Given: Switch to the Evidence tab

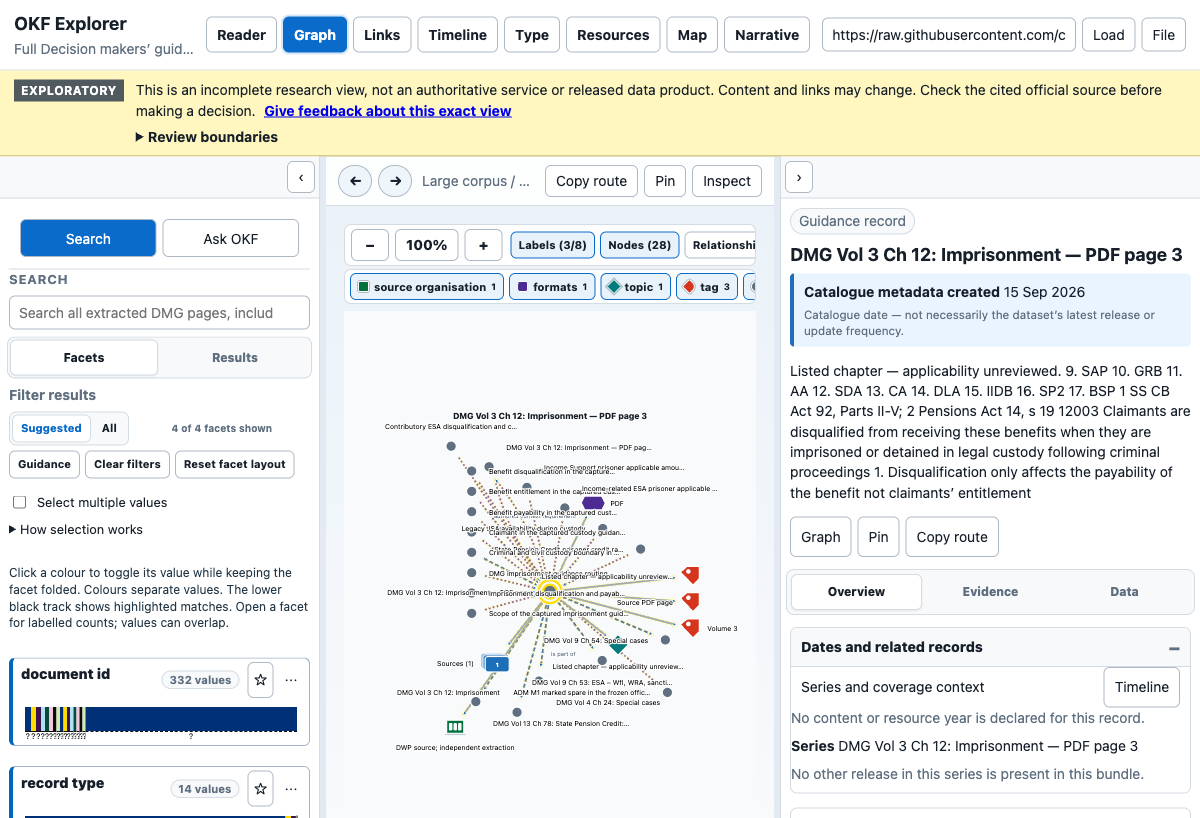Looking at the screenshot, I should coord(990,592).
